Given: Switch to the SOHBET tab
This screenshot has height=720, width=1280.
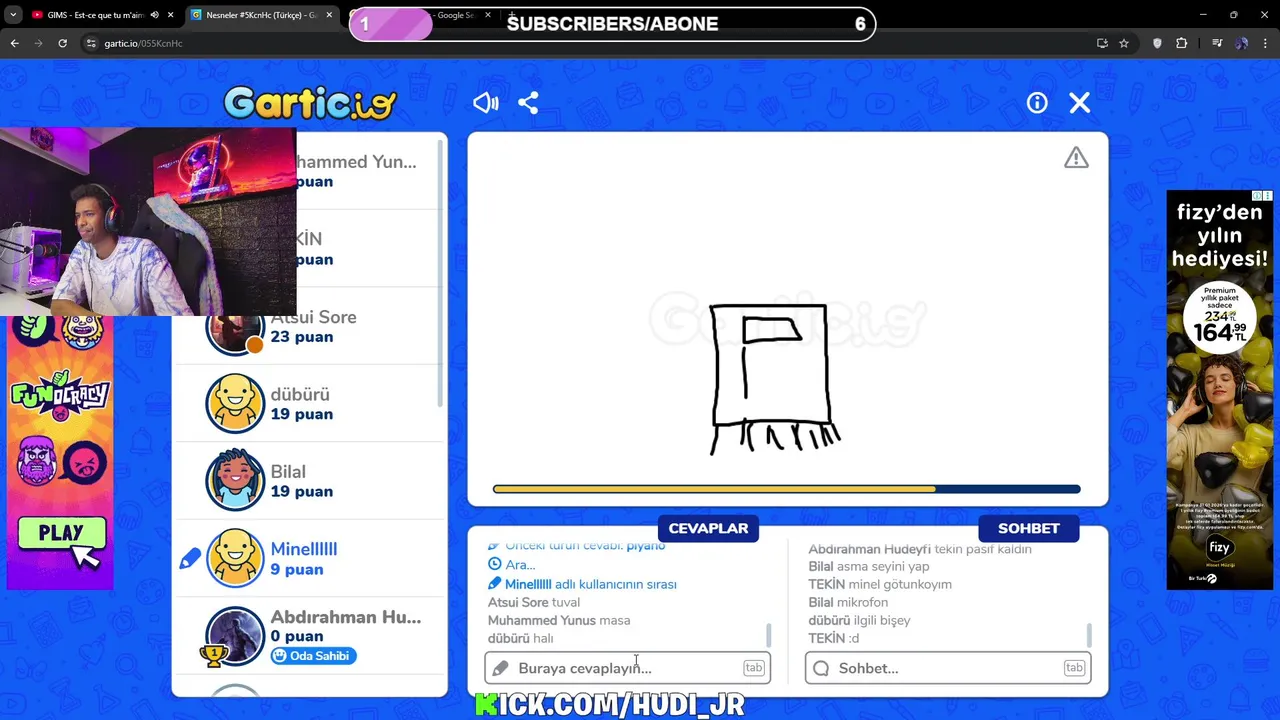Looking at the screenshot, I should 1028,528.
